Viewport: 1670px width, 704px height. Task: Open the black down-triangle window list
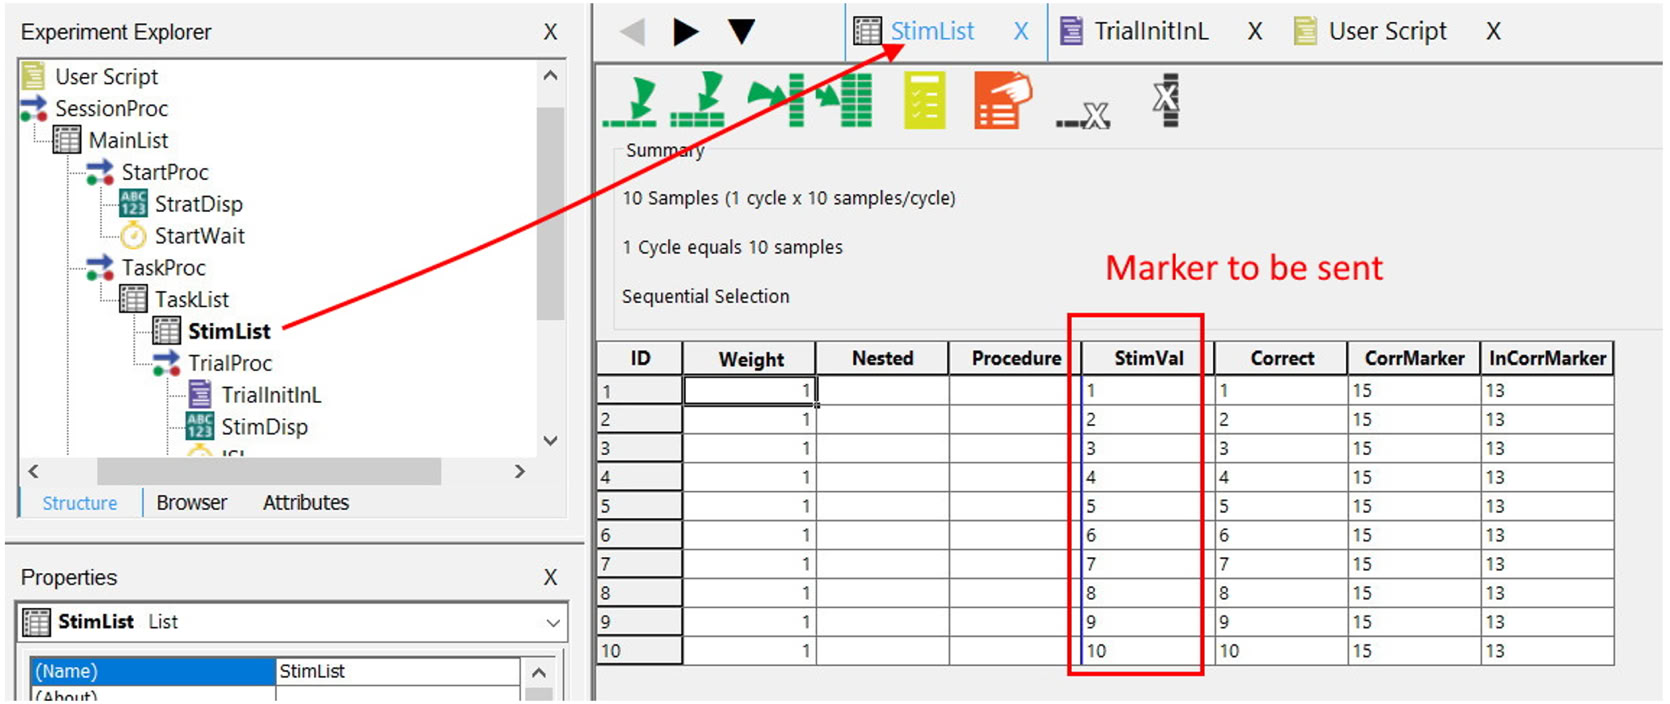tap(741, 32)
